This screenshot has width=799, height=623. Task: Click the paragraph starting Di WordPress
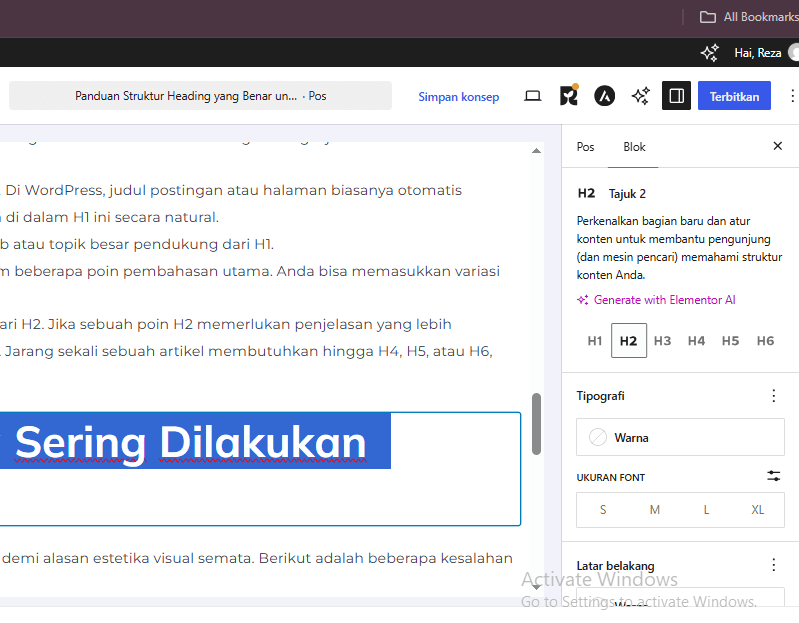coord(231,191)
